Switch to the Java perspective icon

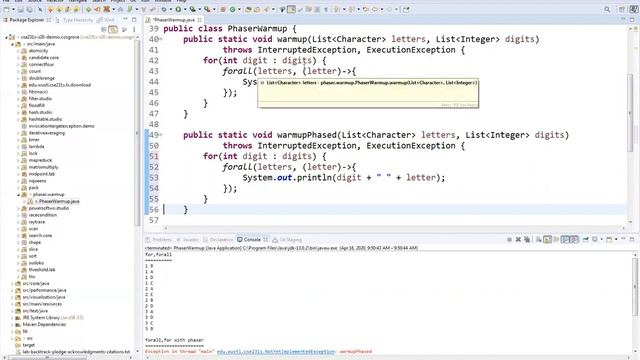click(633, 9)
